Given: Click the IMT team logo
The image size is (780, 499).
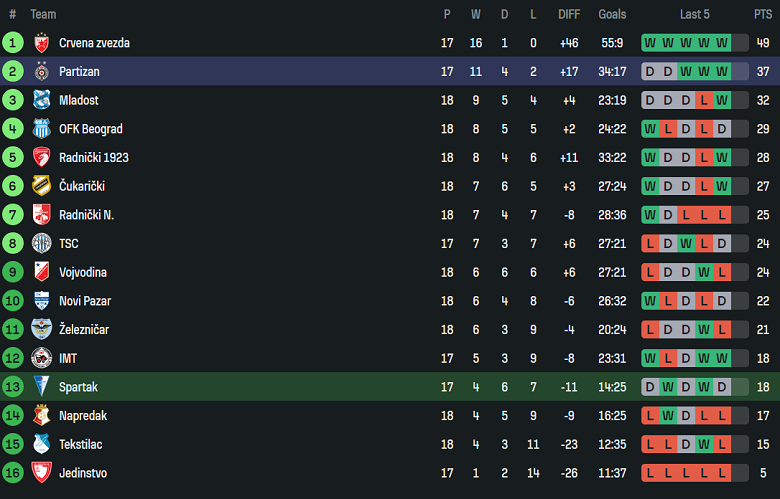Looking at the screenshot, I should click(x=41, y=358).
